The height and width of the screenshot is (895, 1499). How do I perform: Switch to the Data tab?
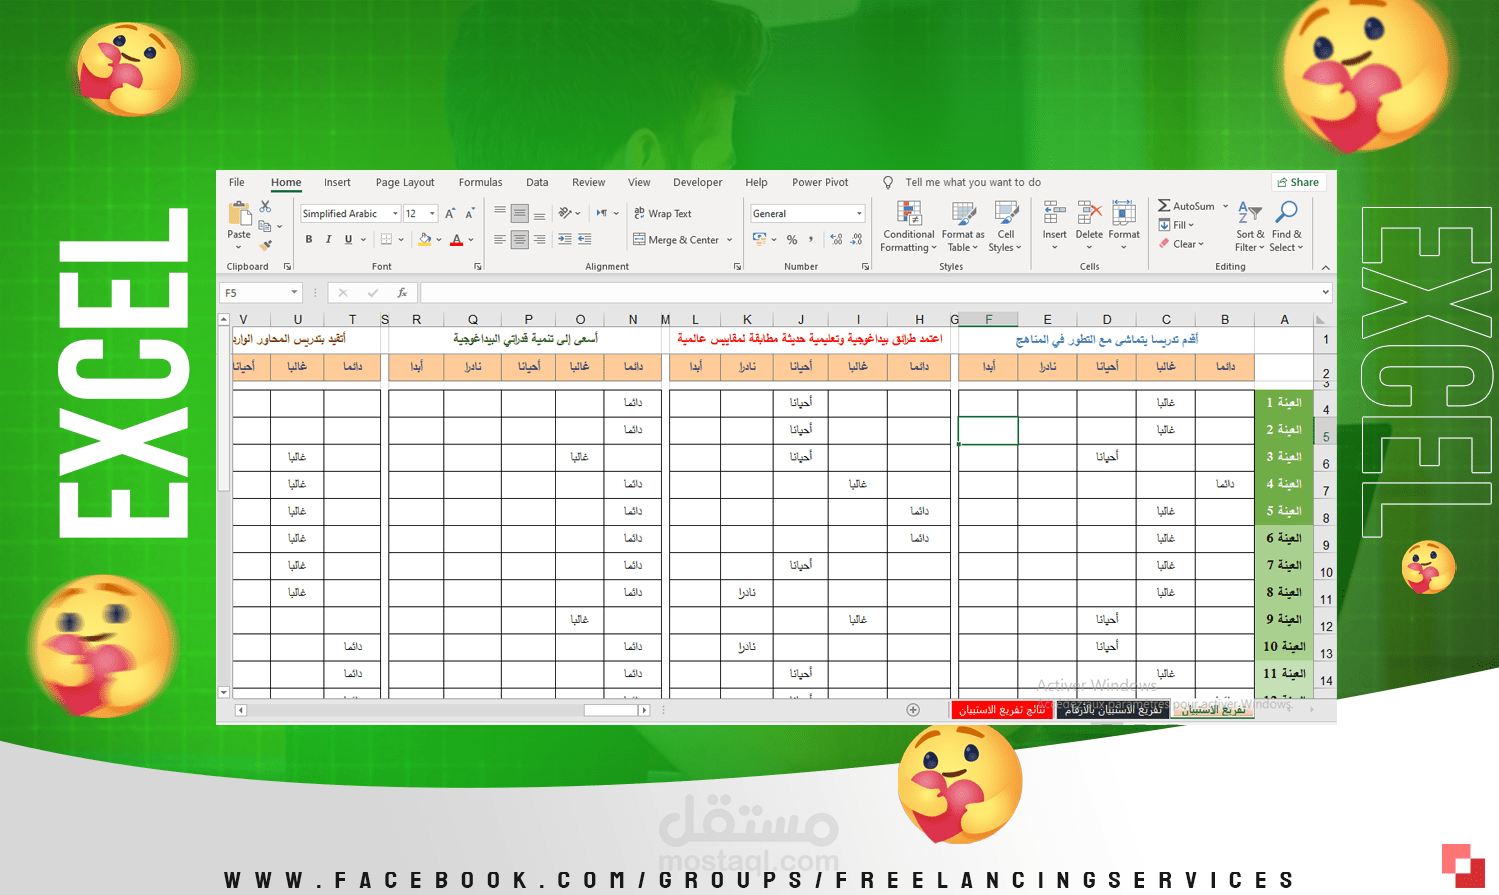537,182
